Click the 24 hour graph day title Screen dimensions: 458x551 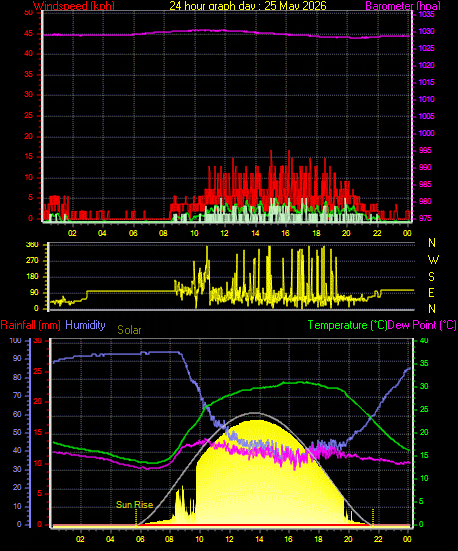coord(248,6)
